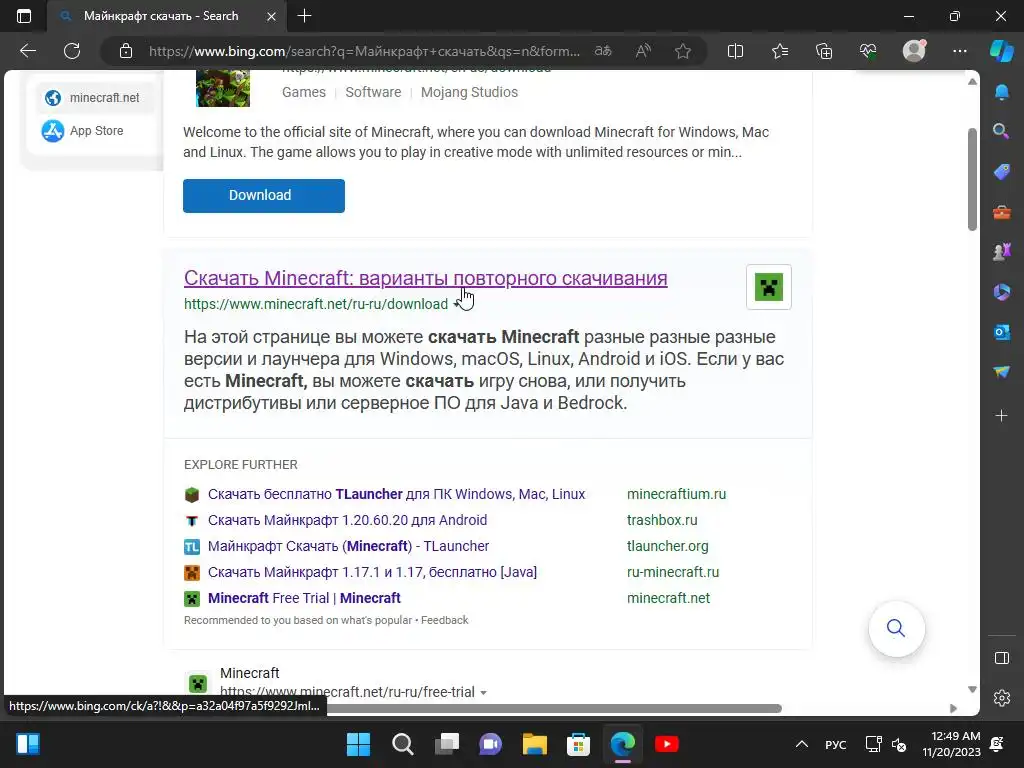The image size is (1024, 768).
Task: Click scroll down arrow of vertical scrollbar
Action: click(972, 690)
